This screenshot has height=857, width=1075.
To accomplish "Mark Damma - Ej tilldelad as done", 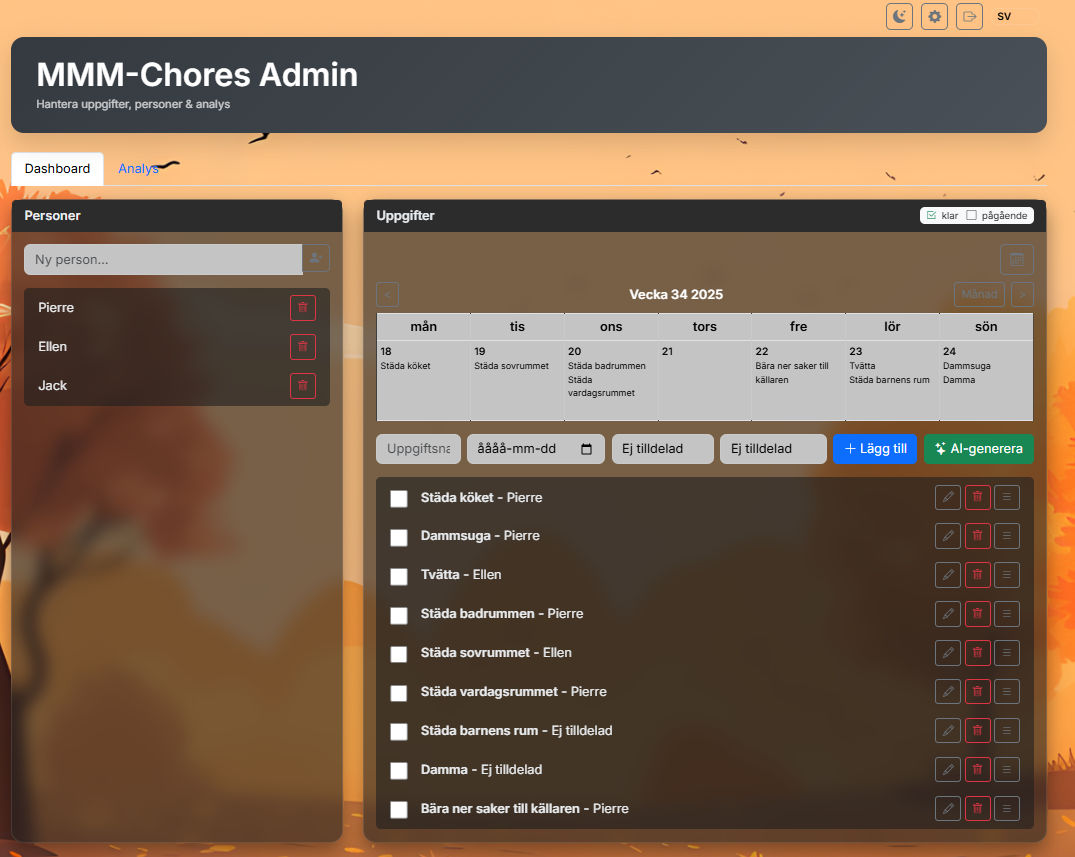I will 399,771.
